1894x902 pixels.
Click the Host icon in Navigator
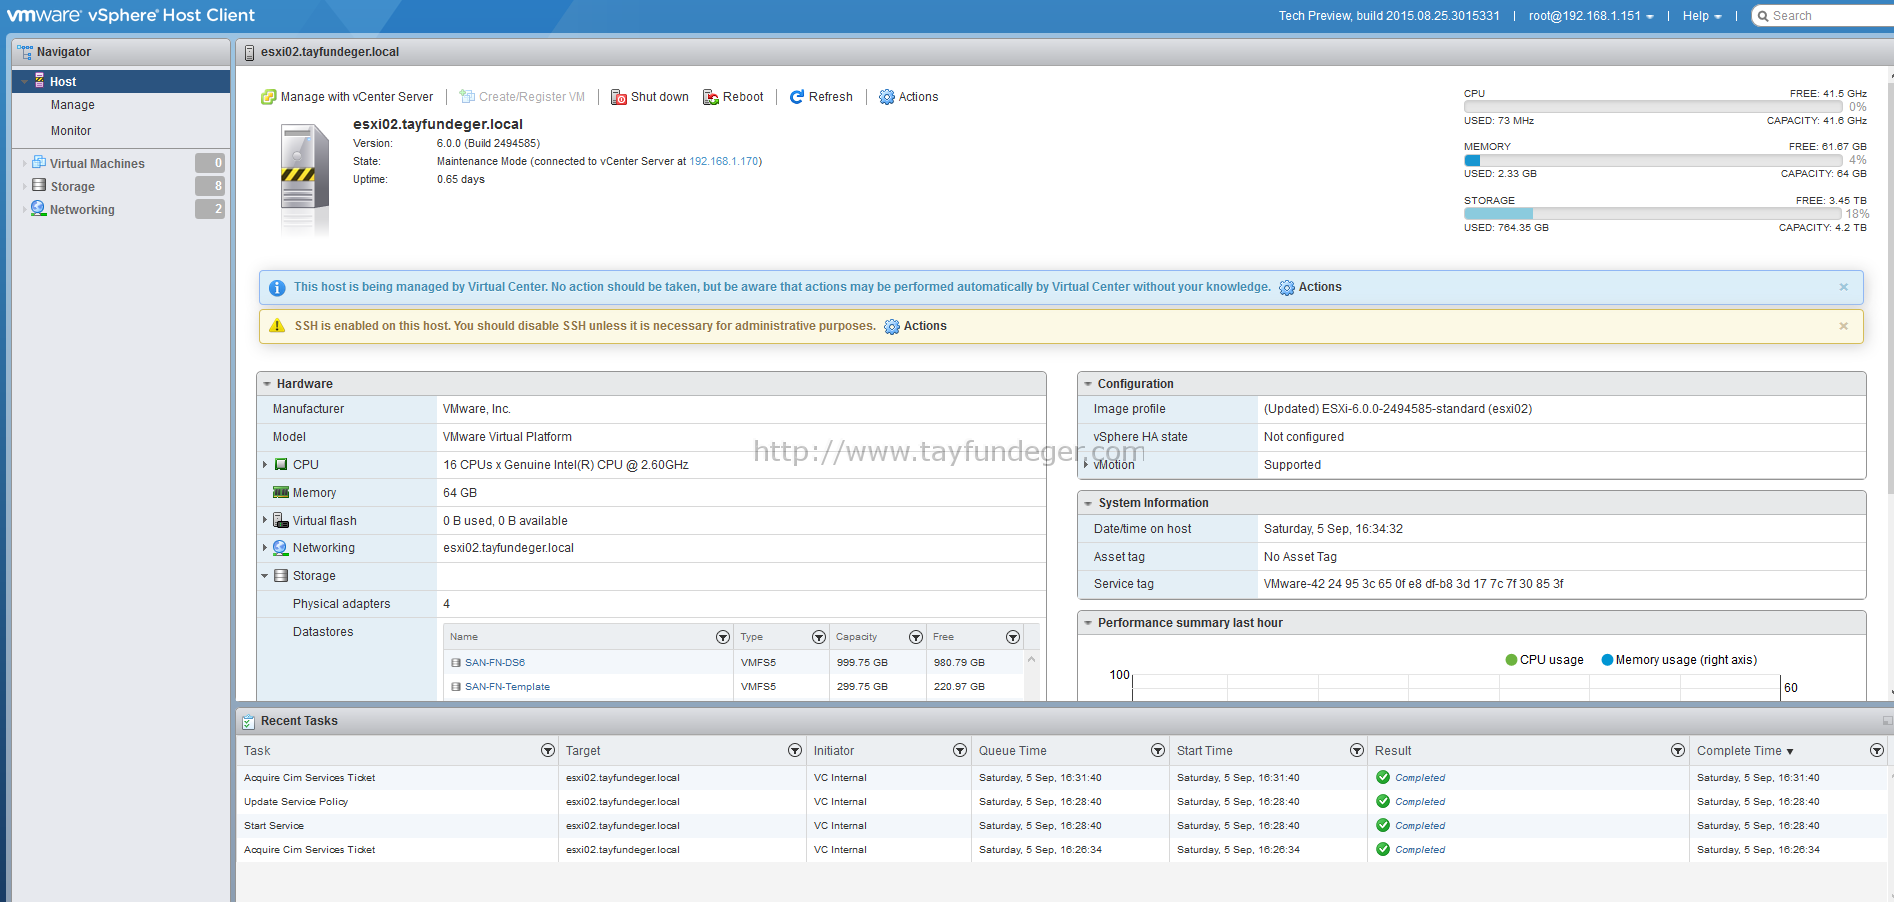click(40, 80)
